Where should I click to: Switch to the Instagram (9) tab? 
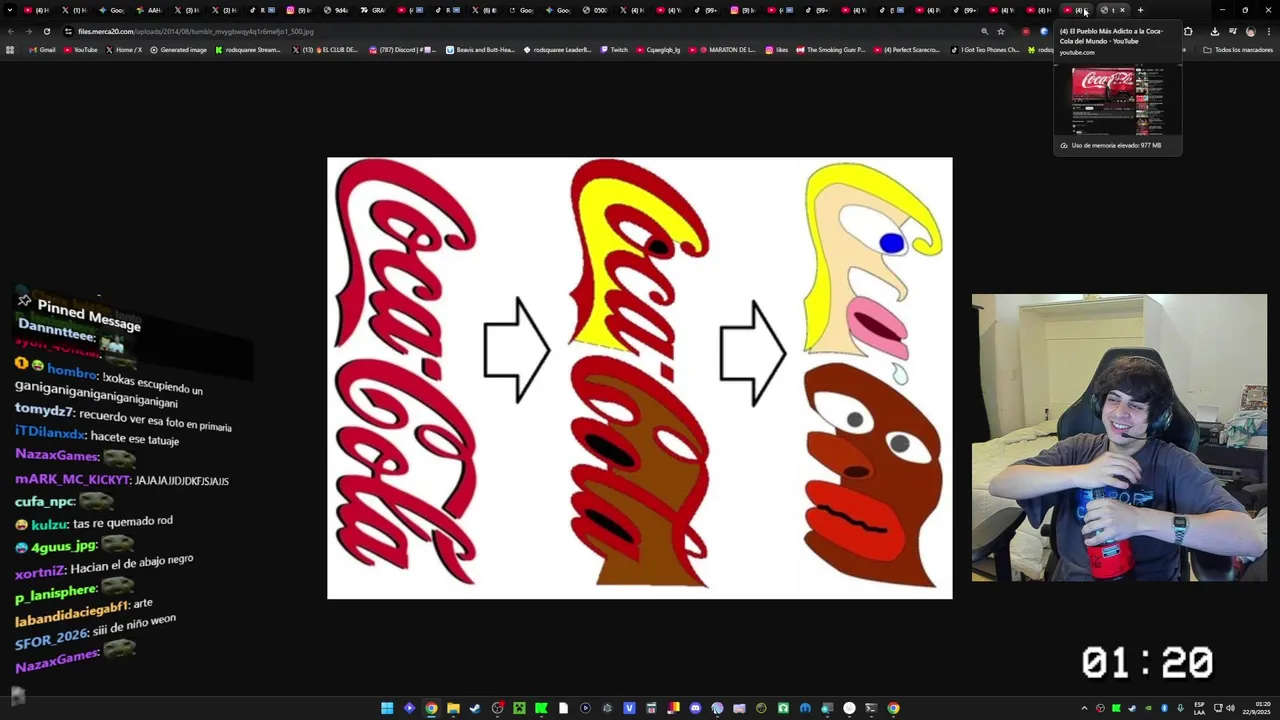click(298, 10)
